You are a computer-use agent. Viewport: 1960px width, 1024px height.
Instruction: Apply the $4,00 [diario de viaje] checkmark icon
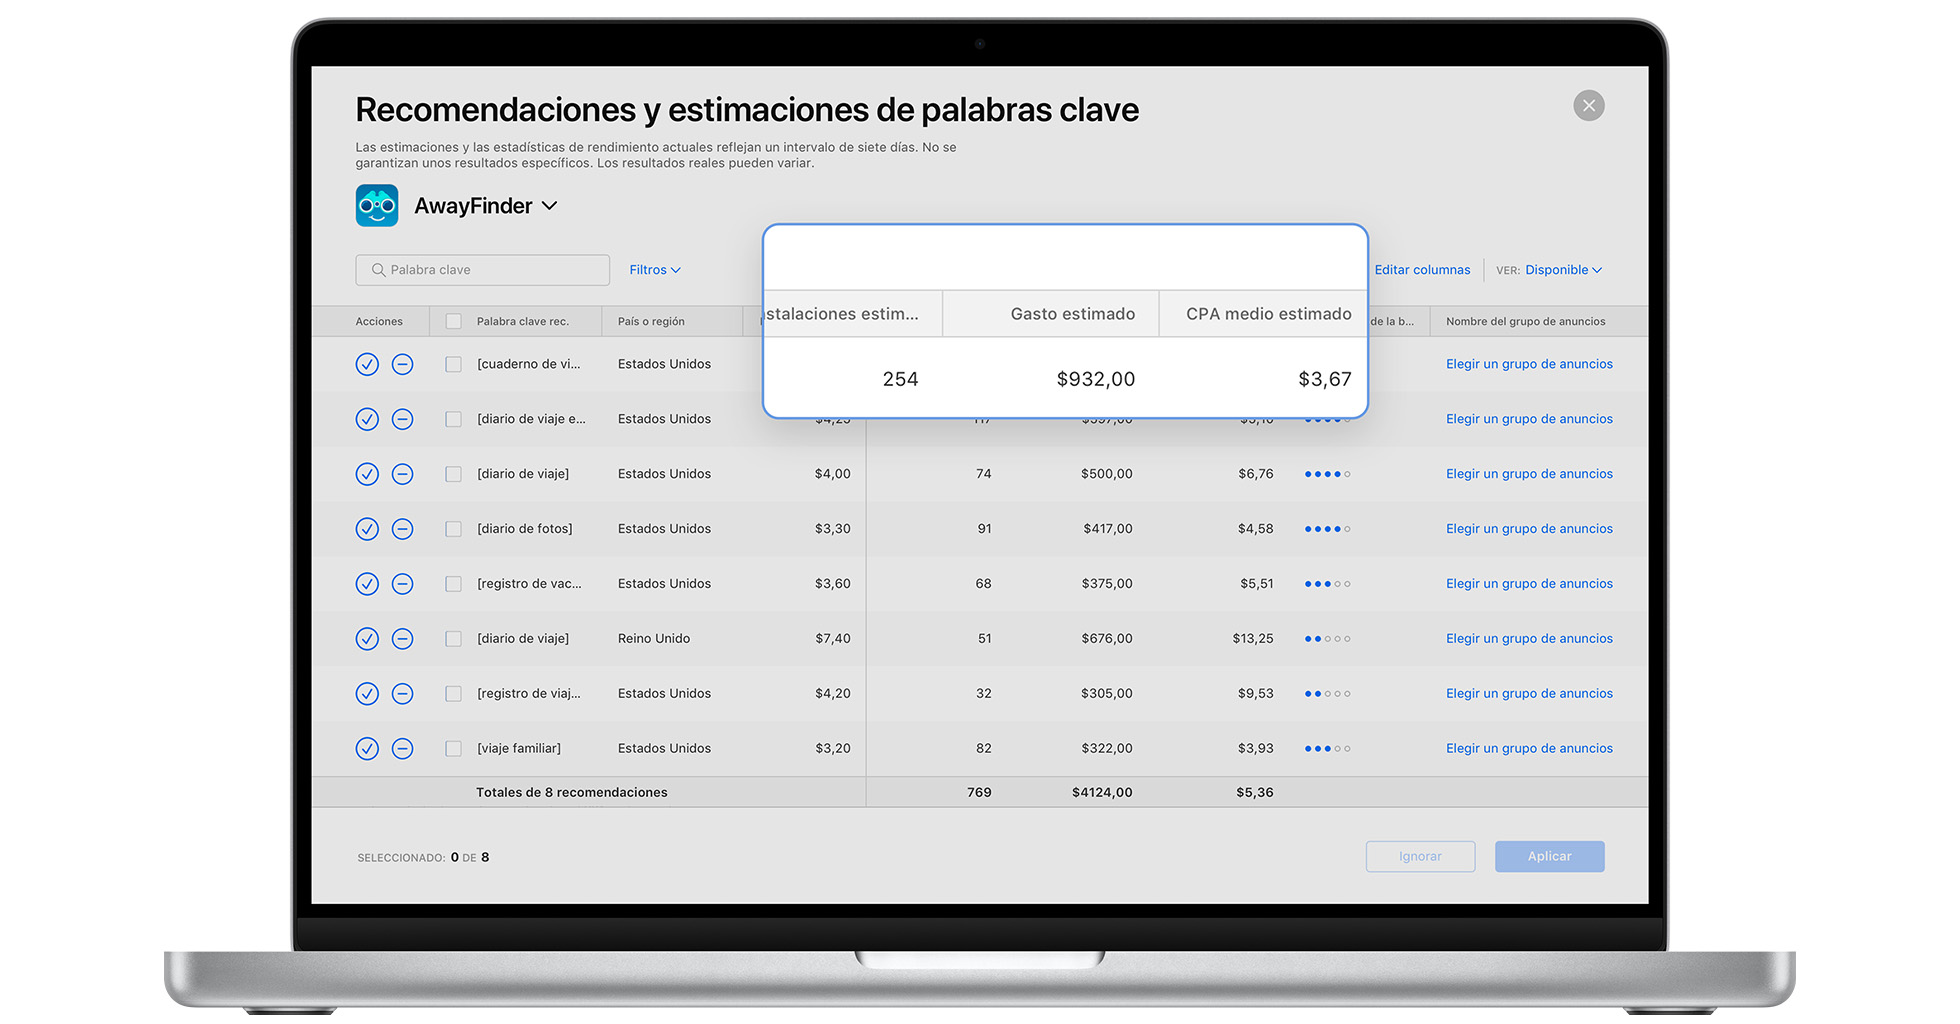[367, 474]
